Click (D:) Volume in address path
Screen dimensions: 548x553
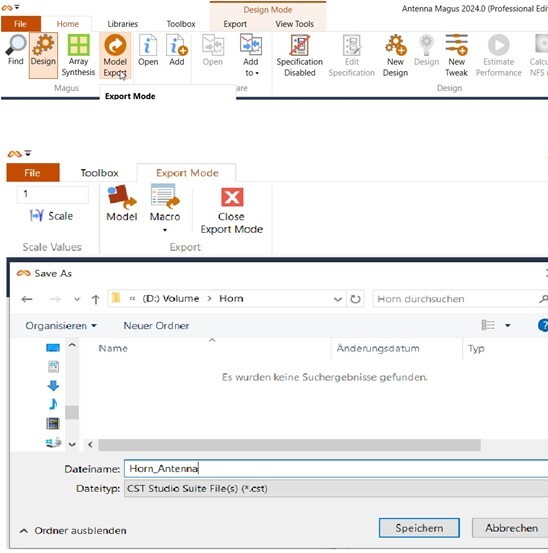[x=171, y=299]
